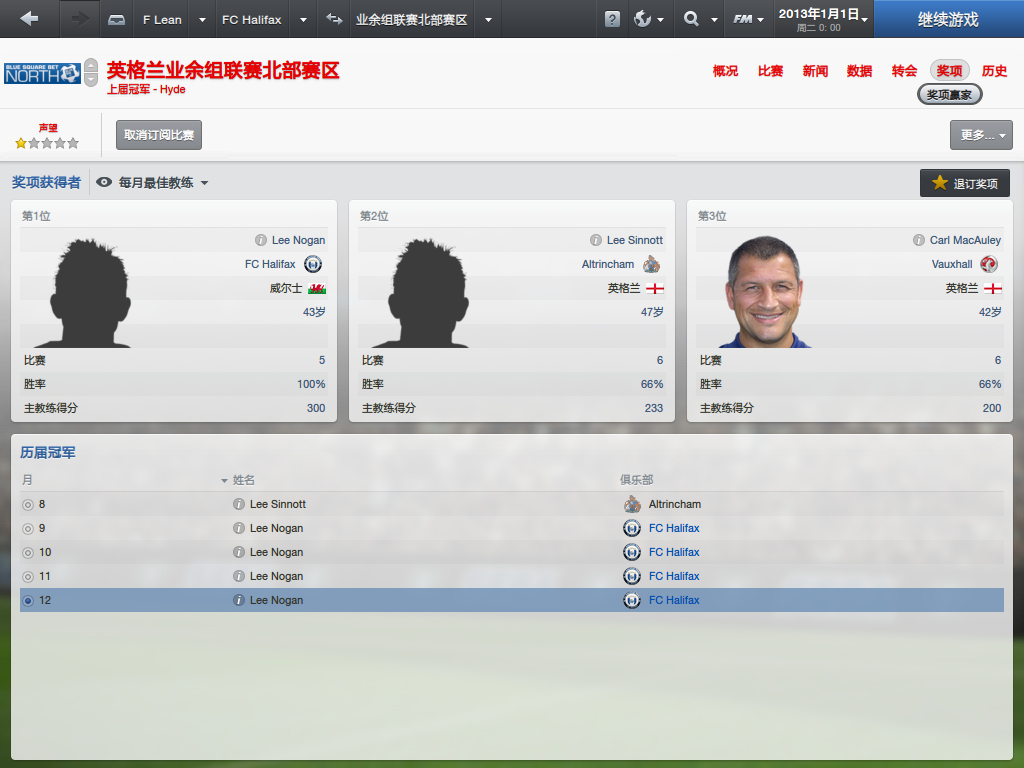The height and width of the screenshot is (768, 1024).
Task: Click the 继续游戏 continue button
Action: 948,19
